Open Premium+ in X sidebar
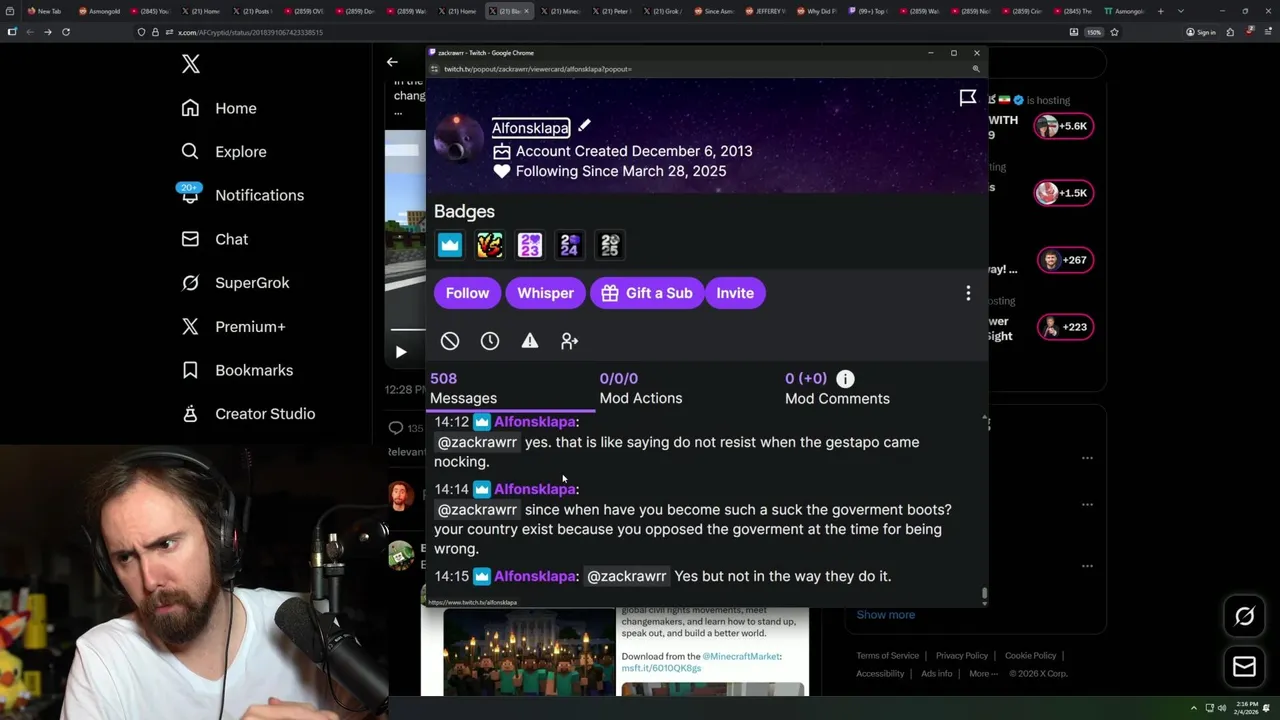1280x720 pixels. tap(233, 326)
